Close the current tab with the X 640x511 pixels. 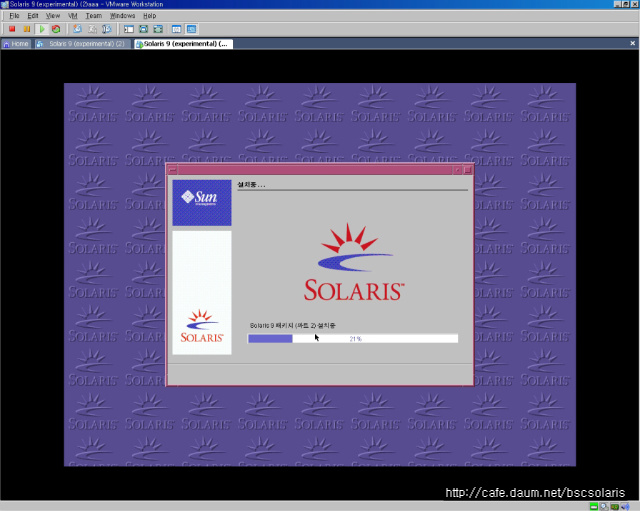[633, 43]
